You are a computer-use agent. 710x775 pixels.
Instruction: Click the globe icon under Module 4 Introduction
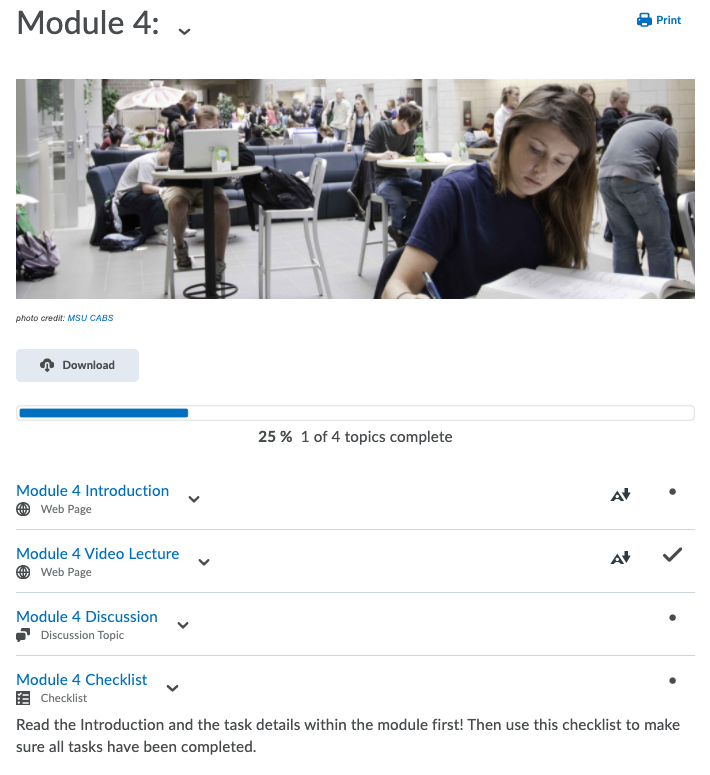(23, 509)
